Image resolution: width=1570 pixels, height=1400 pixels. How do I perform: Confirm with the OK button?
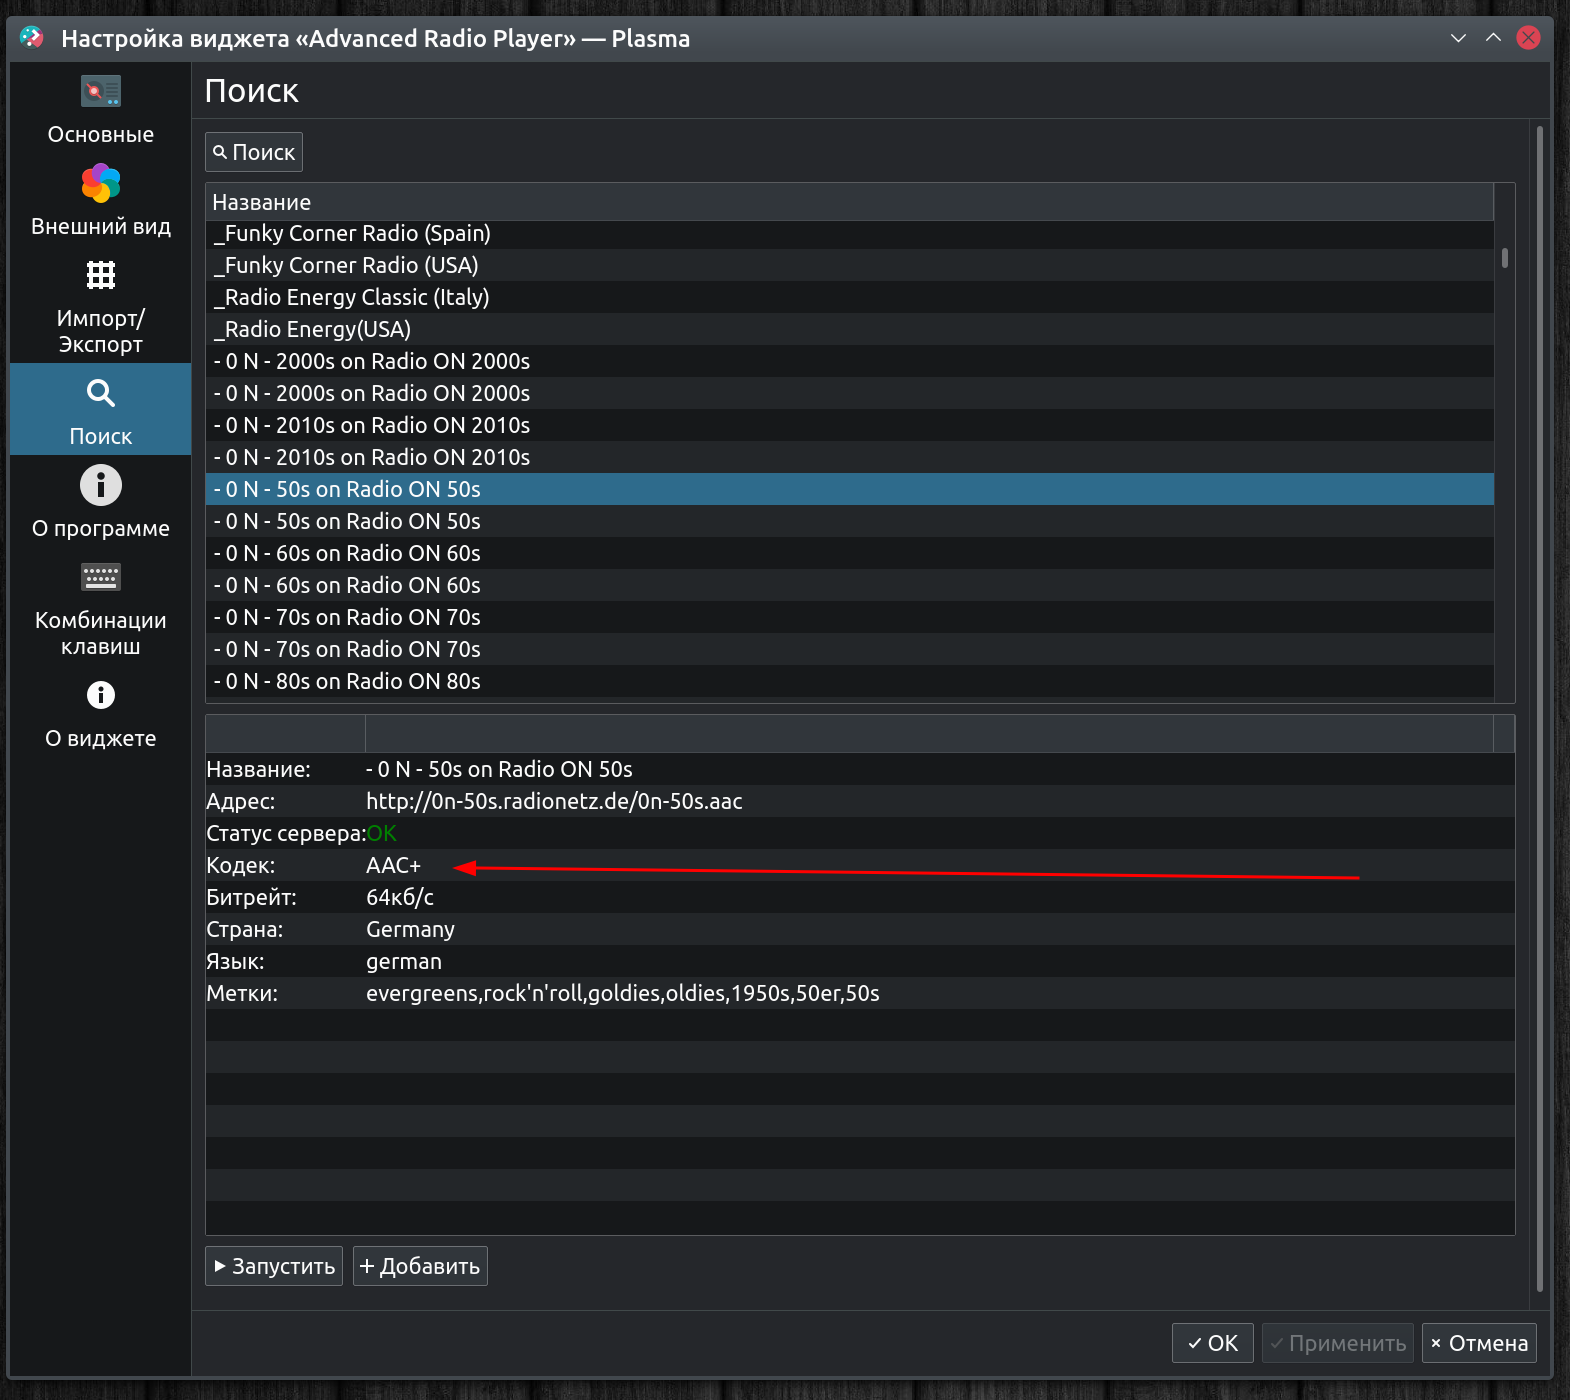pos(1213,1343)
